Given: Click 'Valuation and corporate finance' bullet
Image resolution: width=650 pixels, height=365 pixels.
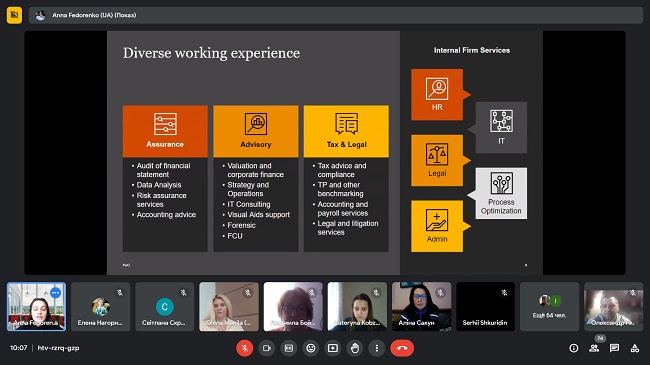Looking at the screenshot, I should [x=255, y=170].
